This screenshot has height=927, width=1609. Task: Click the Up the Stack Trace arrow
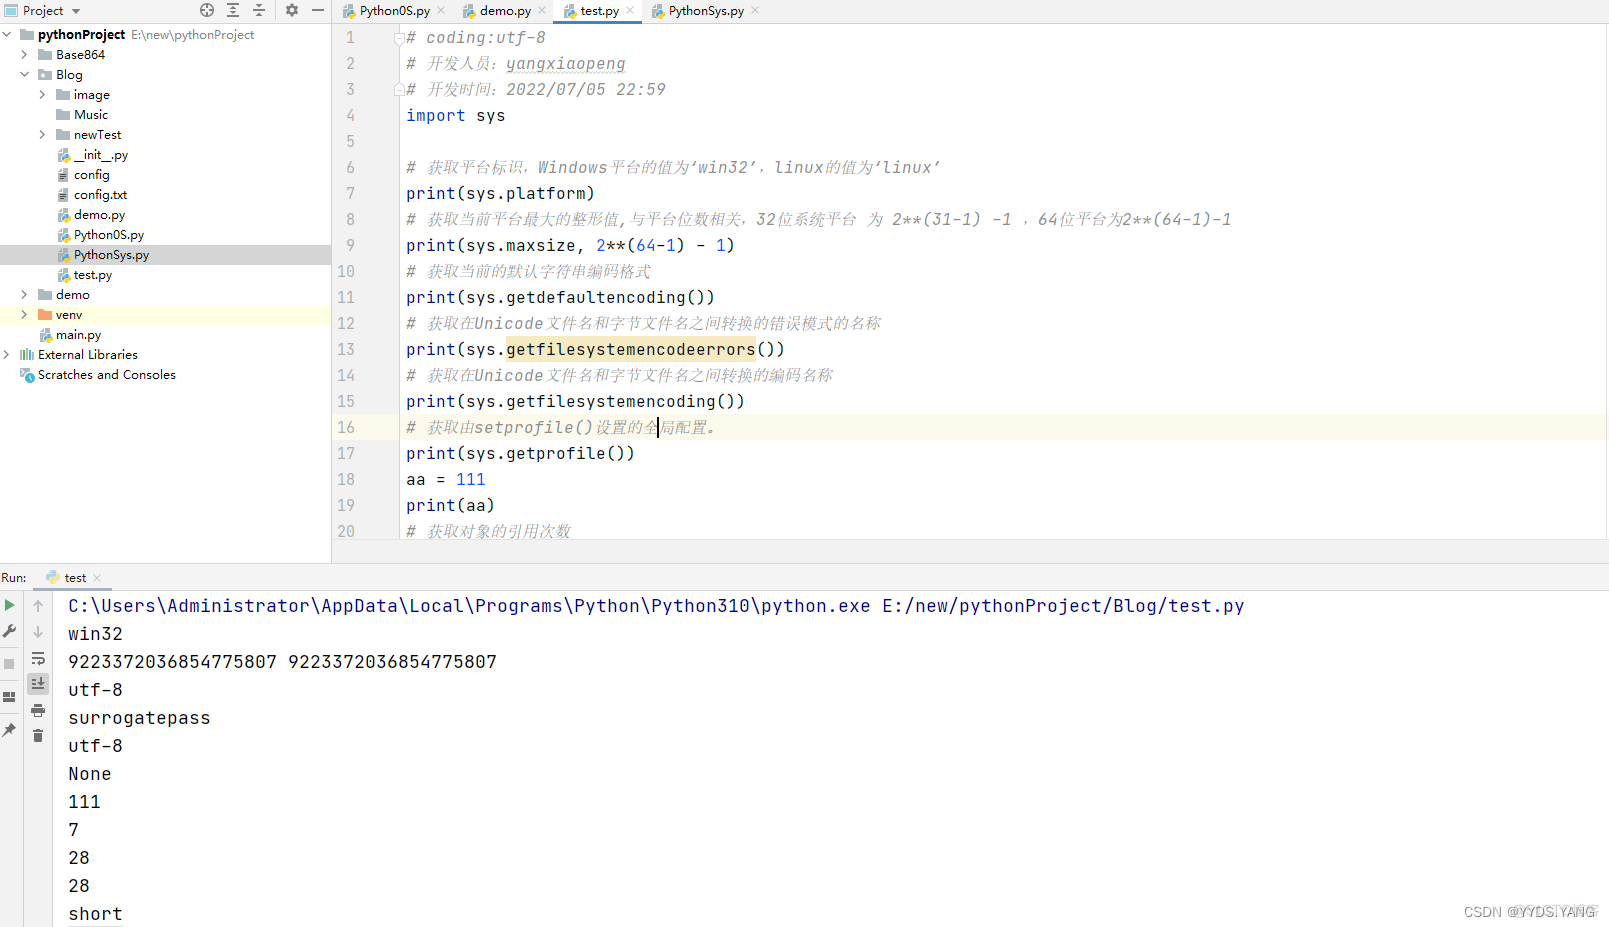pyautogui.click(x=38, y=605)
